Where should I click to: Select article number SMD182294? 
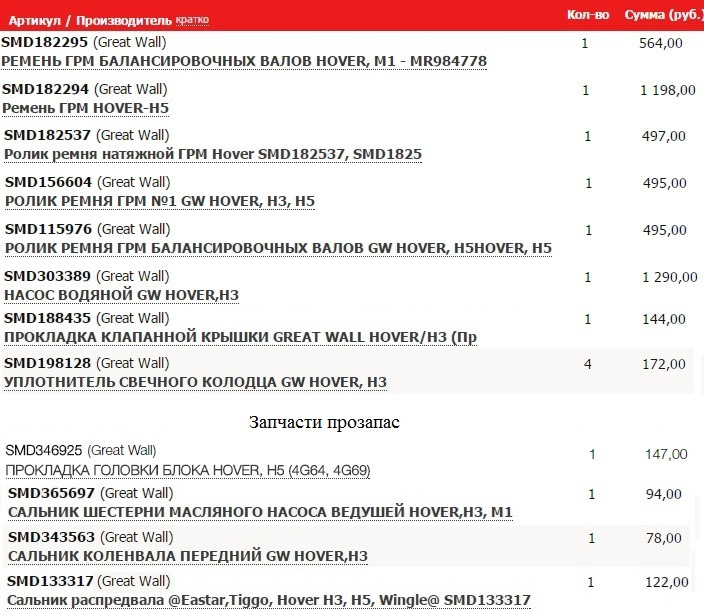point(45,89)
